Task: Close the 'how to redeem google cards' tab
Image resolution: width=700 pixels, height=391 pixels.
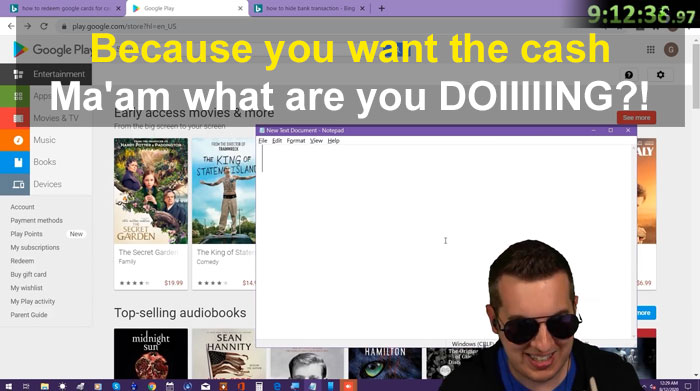Action: point(118,8)
